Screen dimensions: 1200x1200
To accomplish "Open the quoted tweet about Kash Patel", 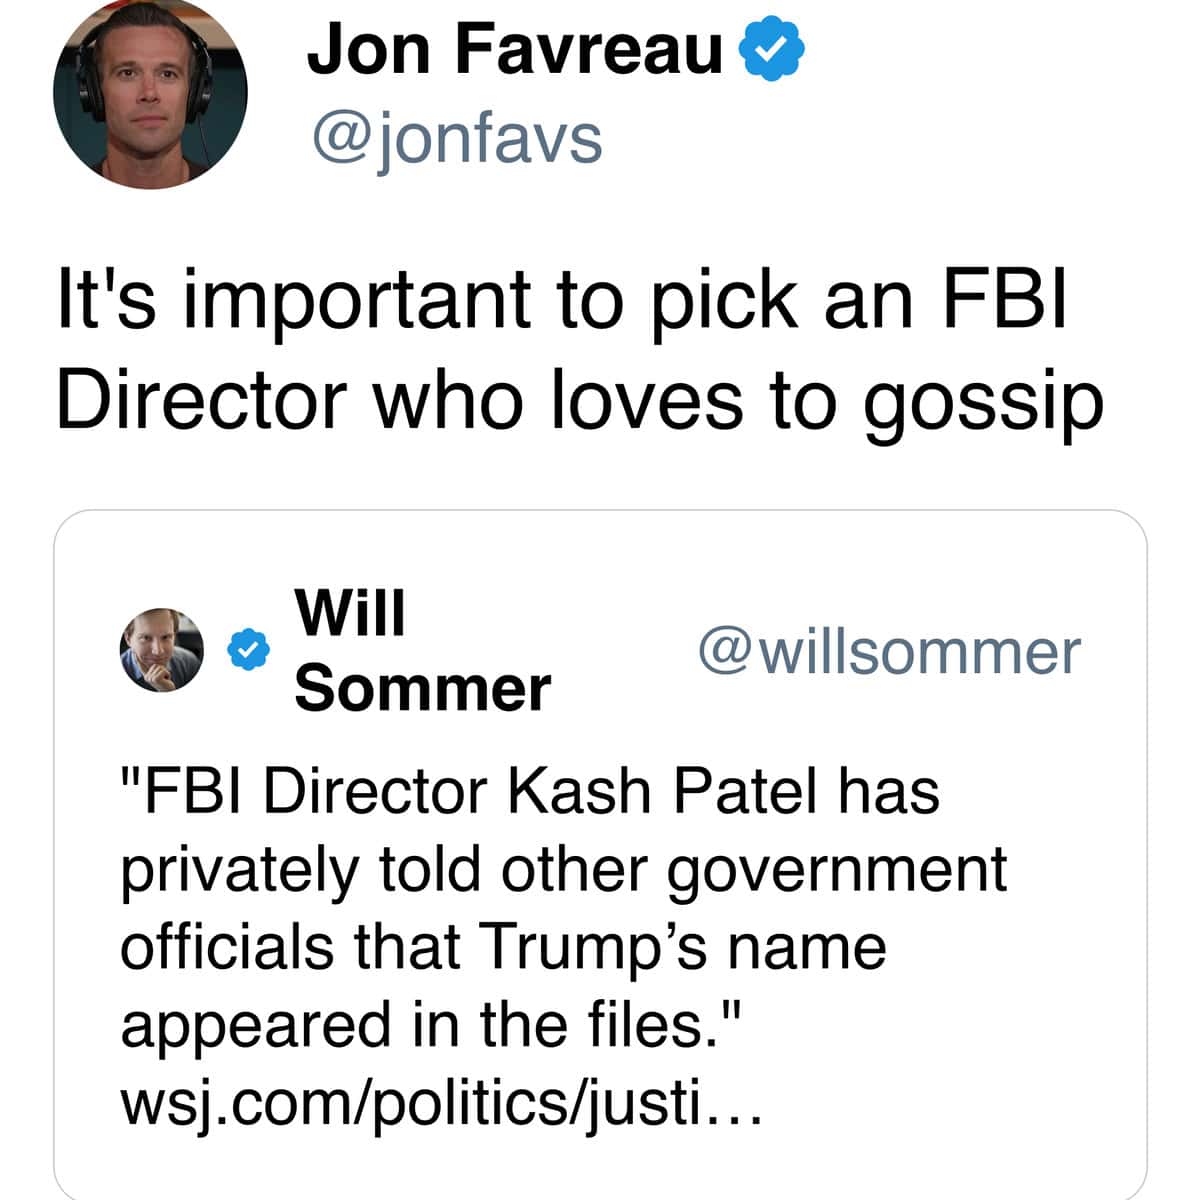I will pyautogui.click(x=600, y=855).
